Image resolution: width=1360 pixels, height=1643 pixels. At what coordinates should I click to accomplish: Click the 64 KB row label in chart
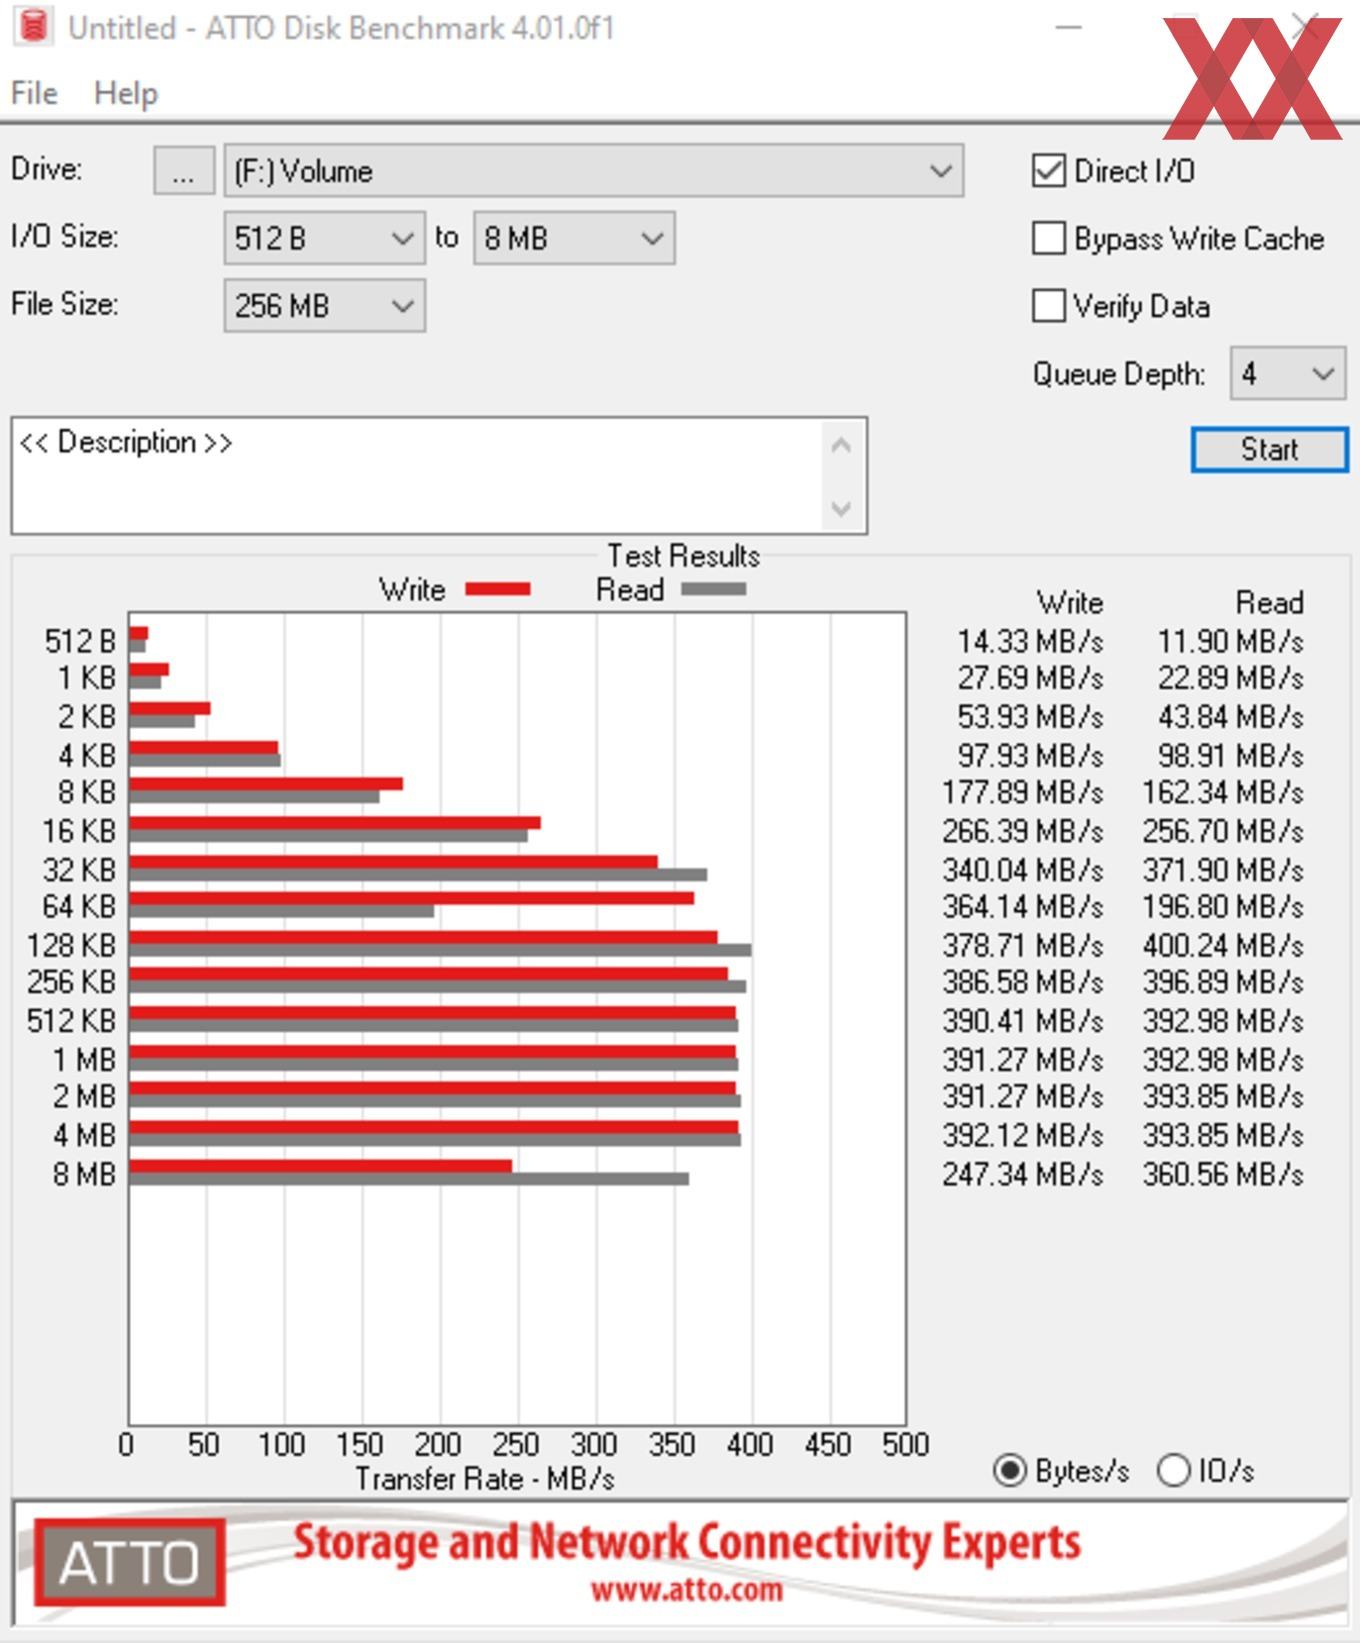click(79, 907)
